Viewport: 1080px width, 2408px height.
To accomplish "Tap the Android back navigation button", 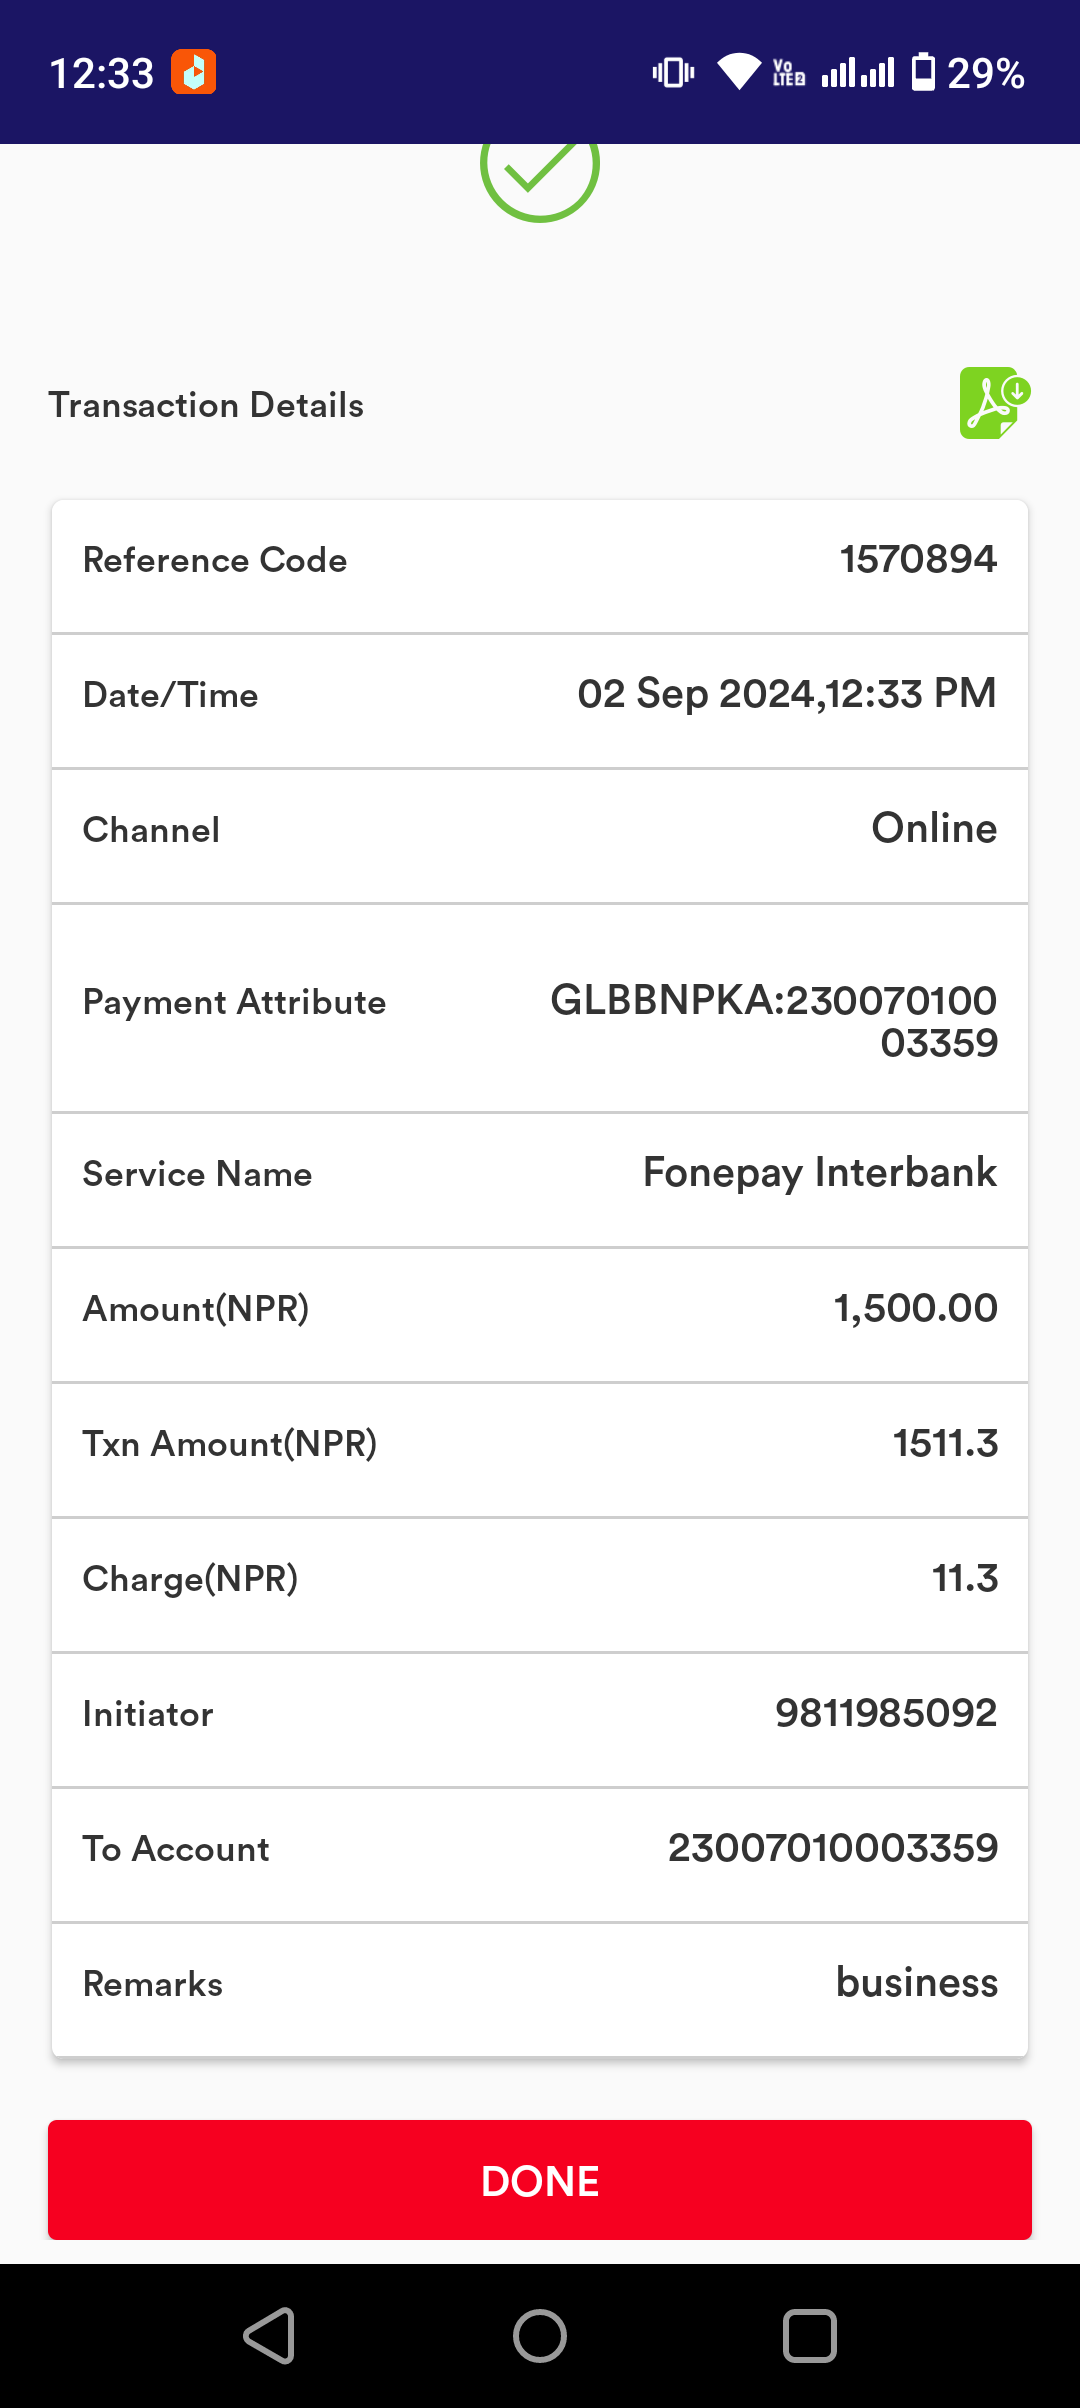I will click(269, 2336).
